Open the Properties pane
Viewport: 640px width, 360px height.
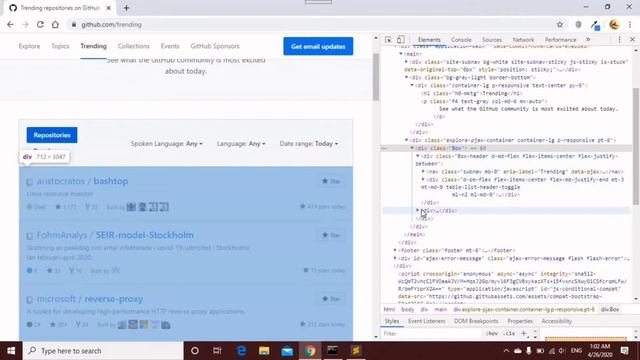pos(520,321)
